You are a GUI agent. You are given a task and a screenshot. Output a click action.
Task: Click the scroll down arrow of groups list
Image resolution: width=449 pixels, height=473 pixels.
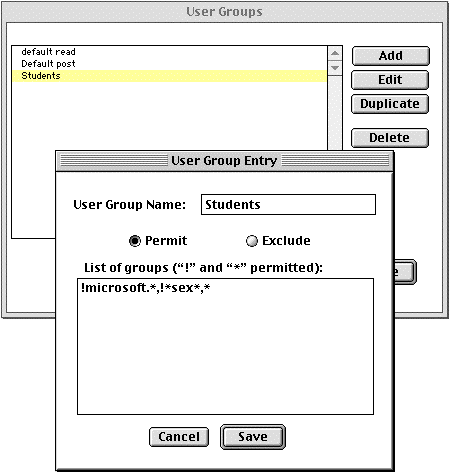tap(335, 68)
